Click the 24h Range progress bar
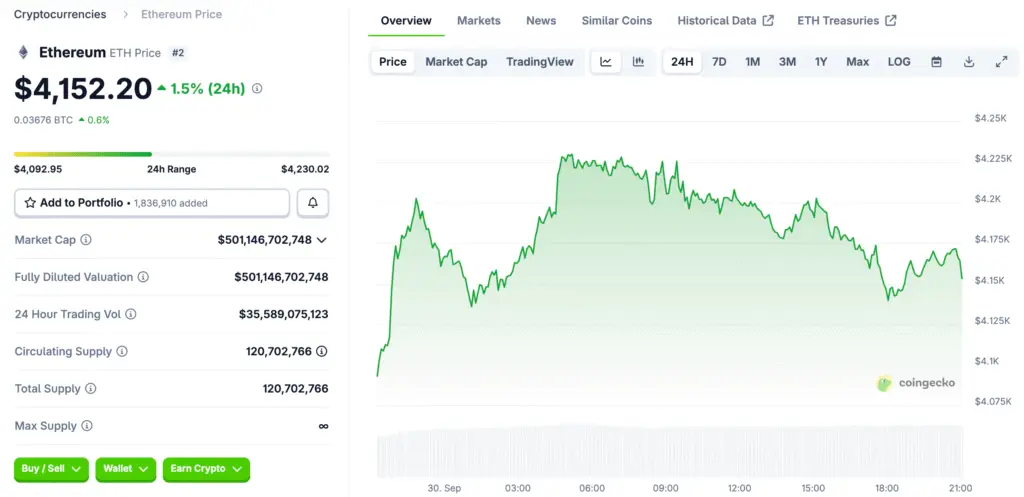This screenshot has width=1024, height=497. [171, 154]
